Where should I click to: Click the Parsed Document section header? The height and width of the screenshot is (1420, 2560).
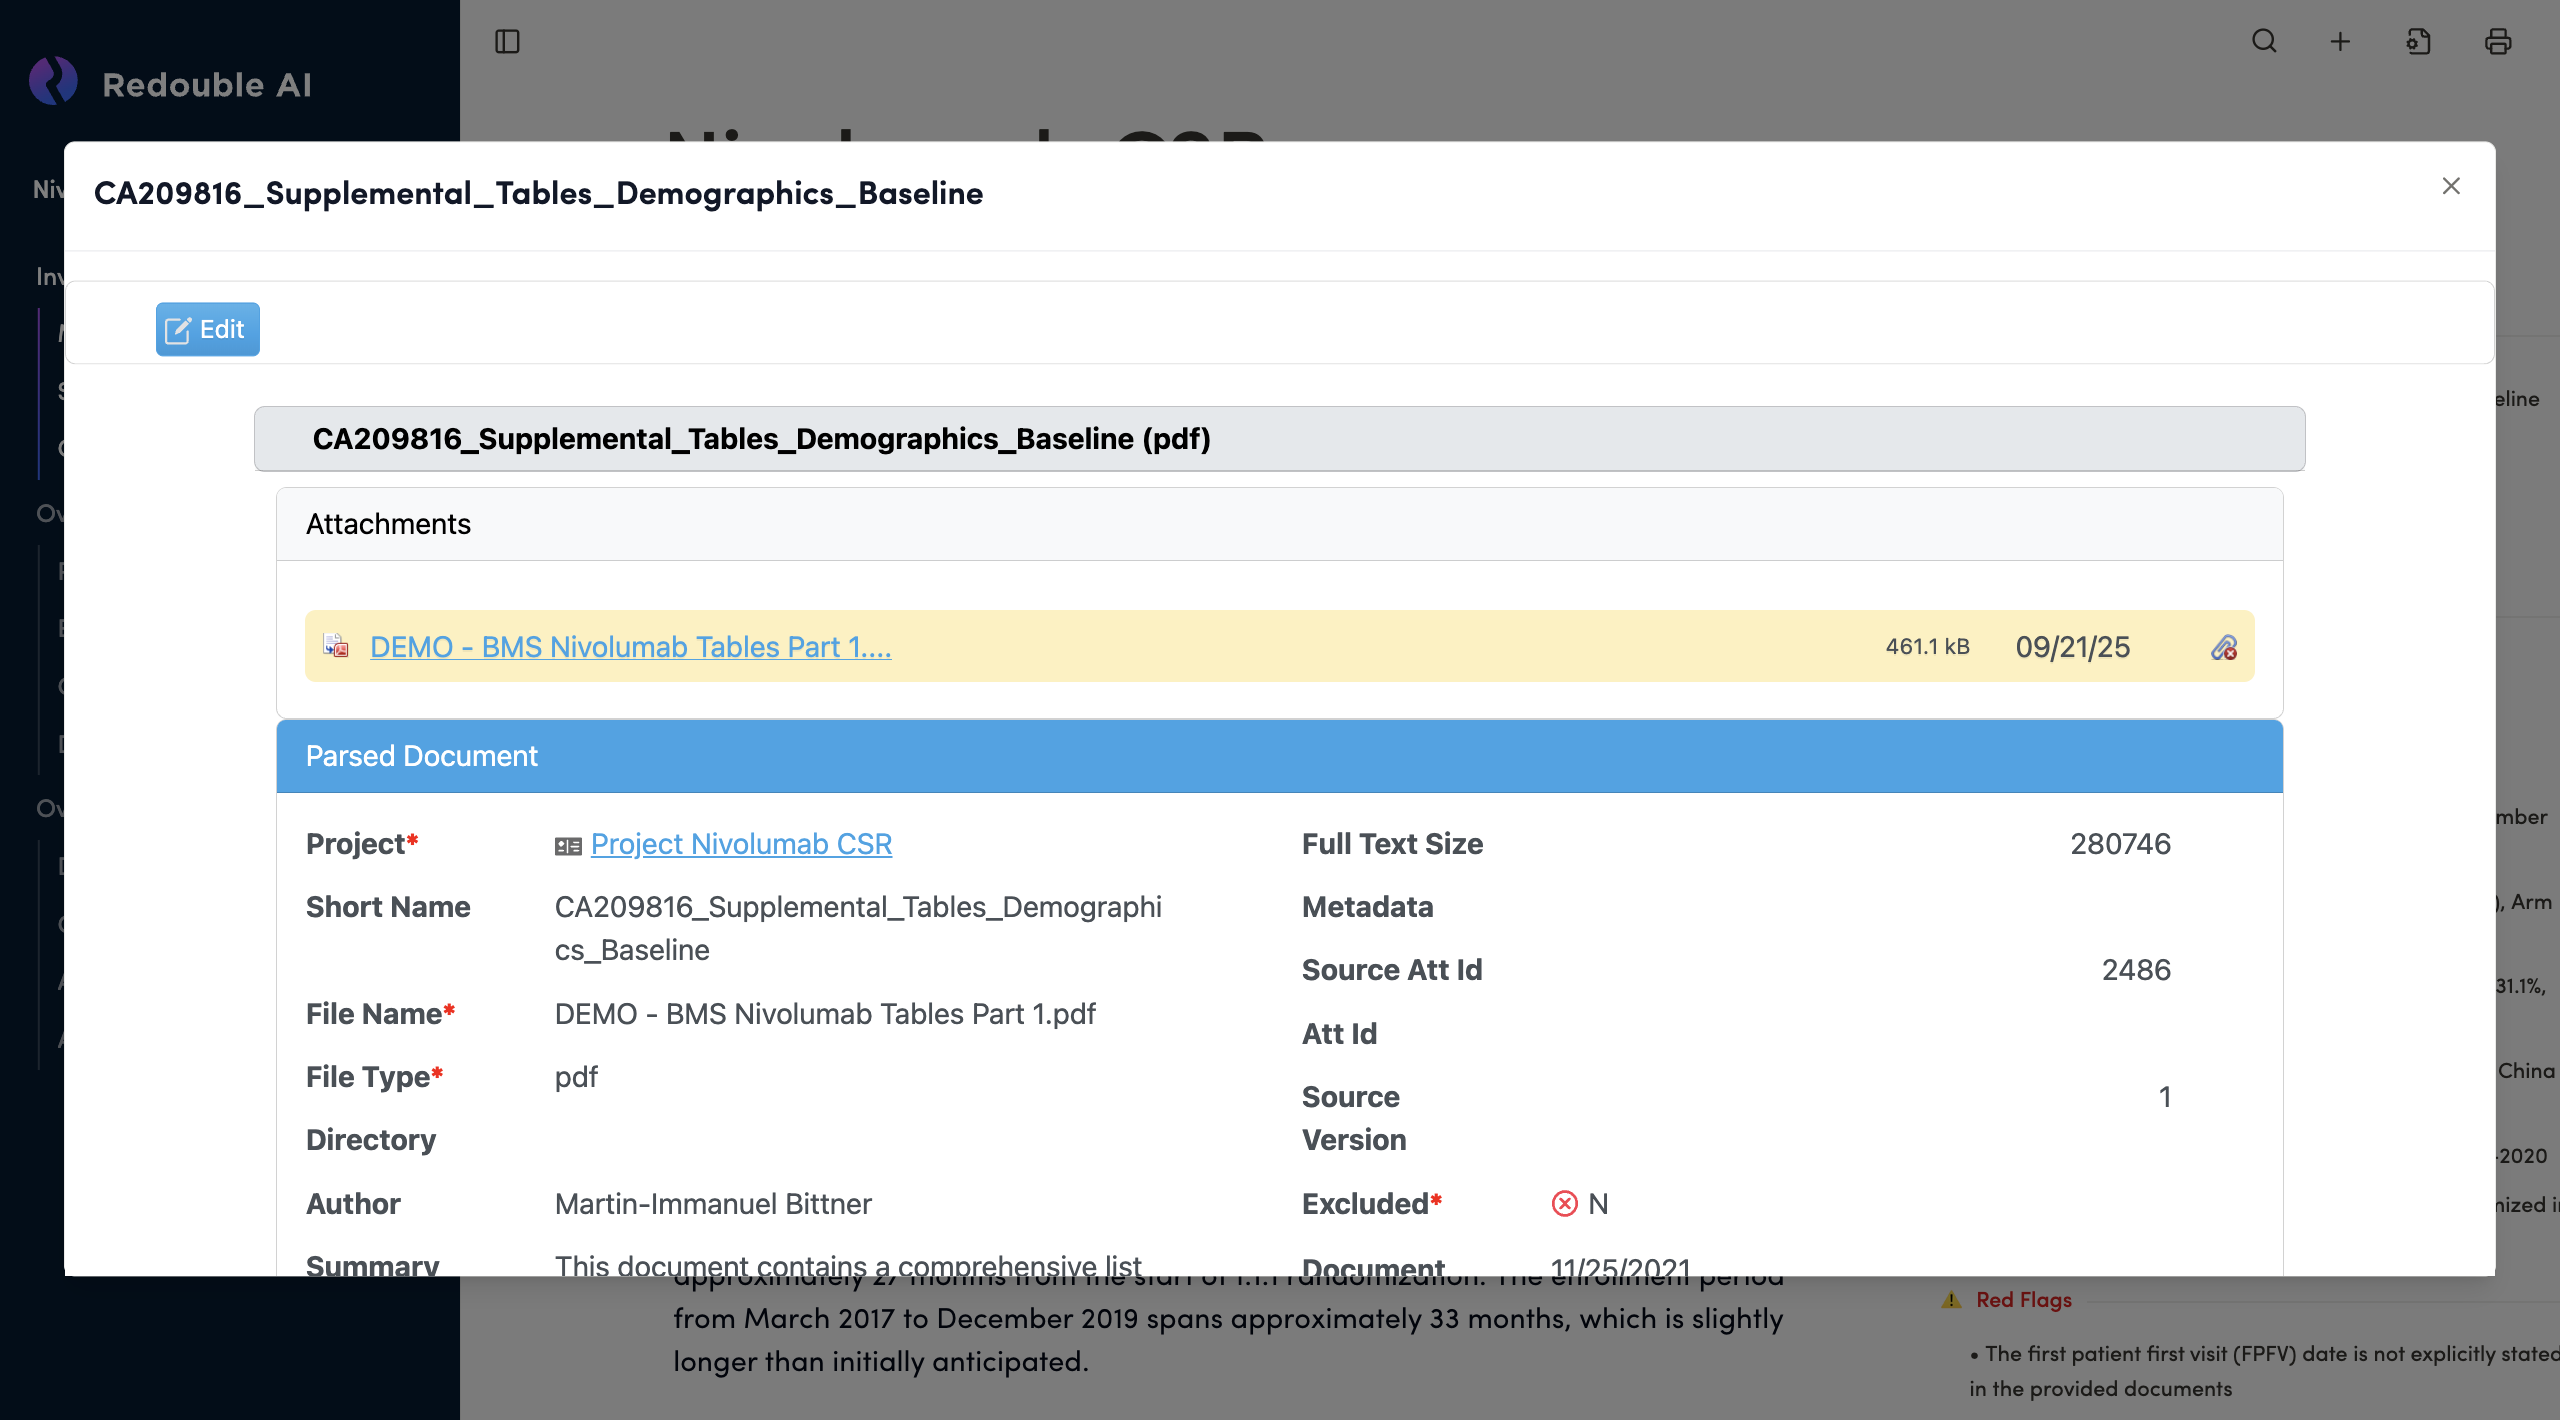pyautogui.click(x=1279, y=756)
